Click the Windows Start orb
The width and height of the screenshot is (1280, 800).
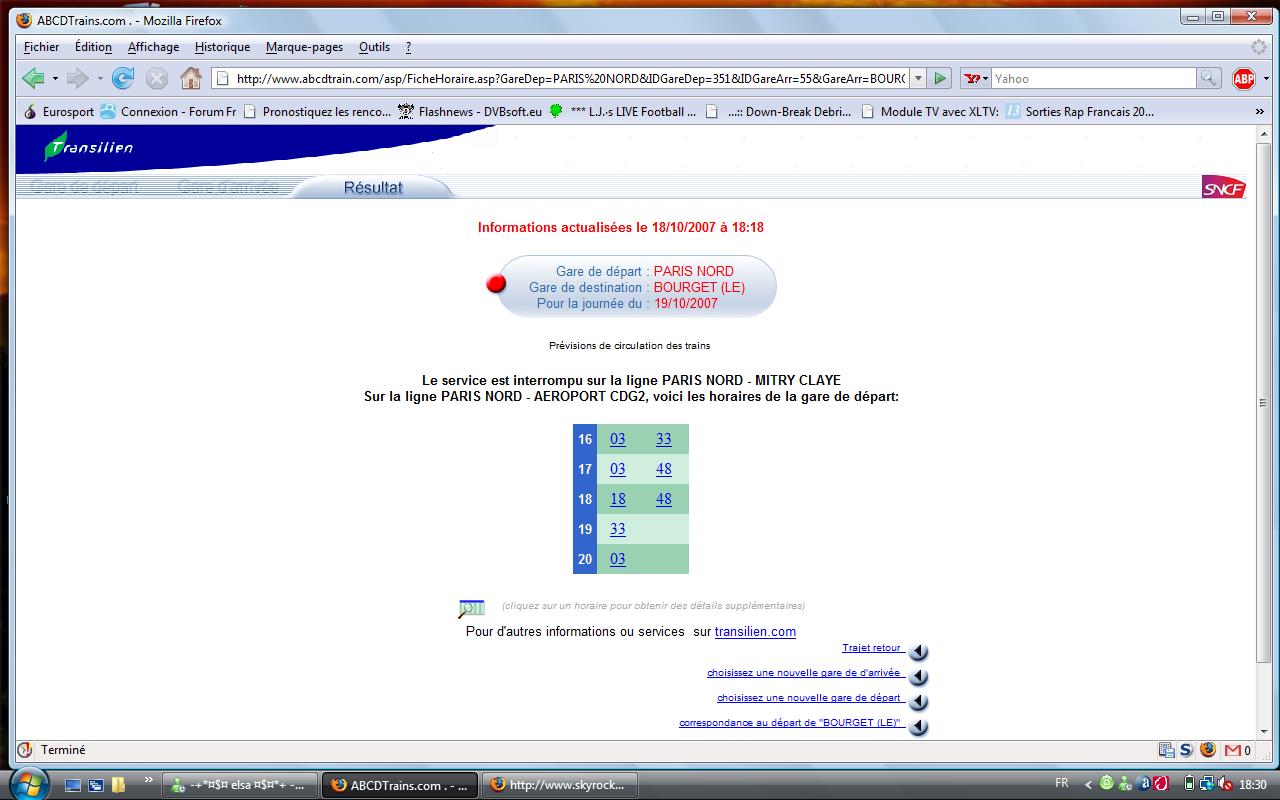(x=28, y=783)
